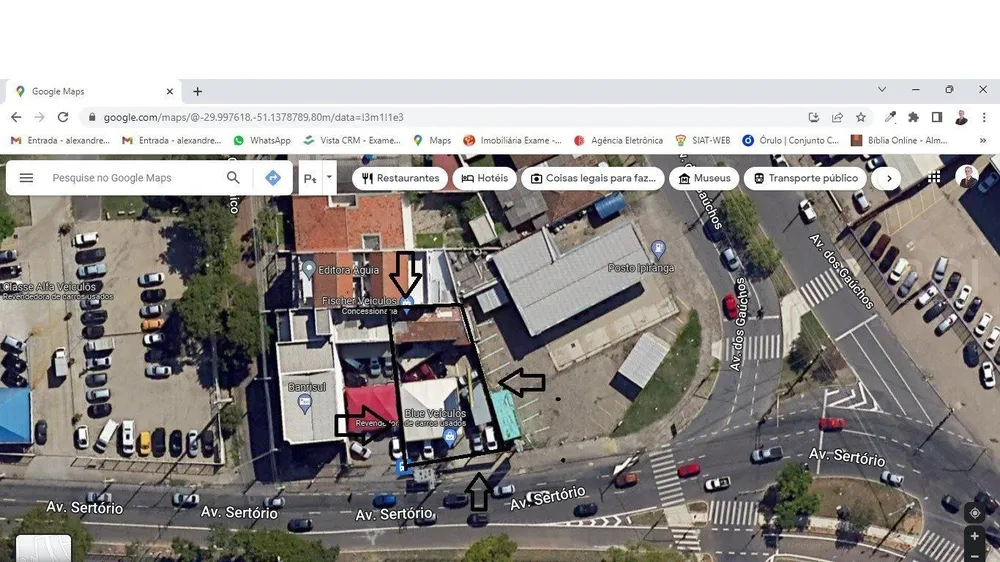Click the Posto Ipiranga gas station pin
The height and width of the screenshot is (562, 1000).
point(658,248)
